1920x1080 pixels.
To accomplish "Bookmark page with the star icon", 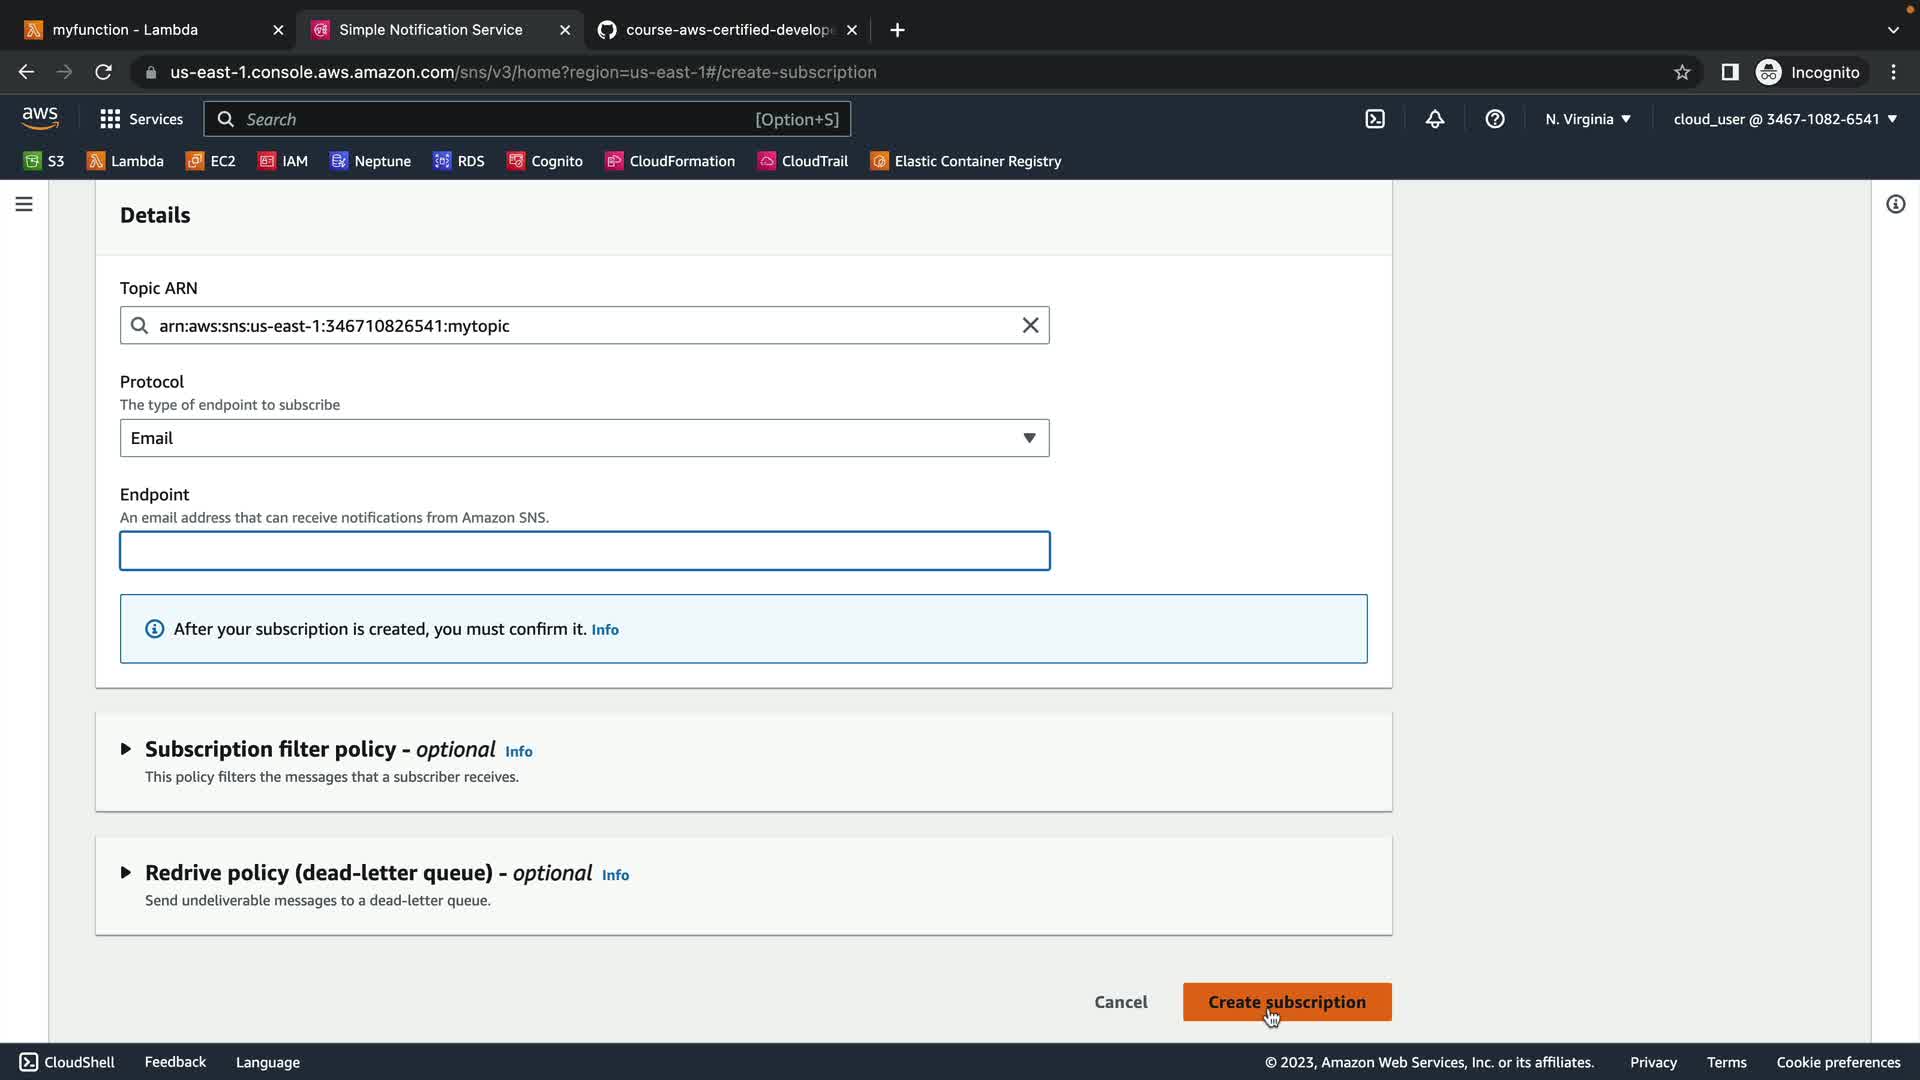I will [x=1682, y=72].
